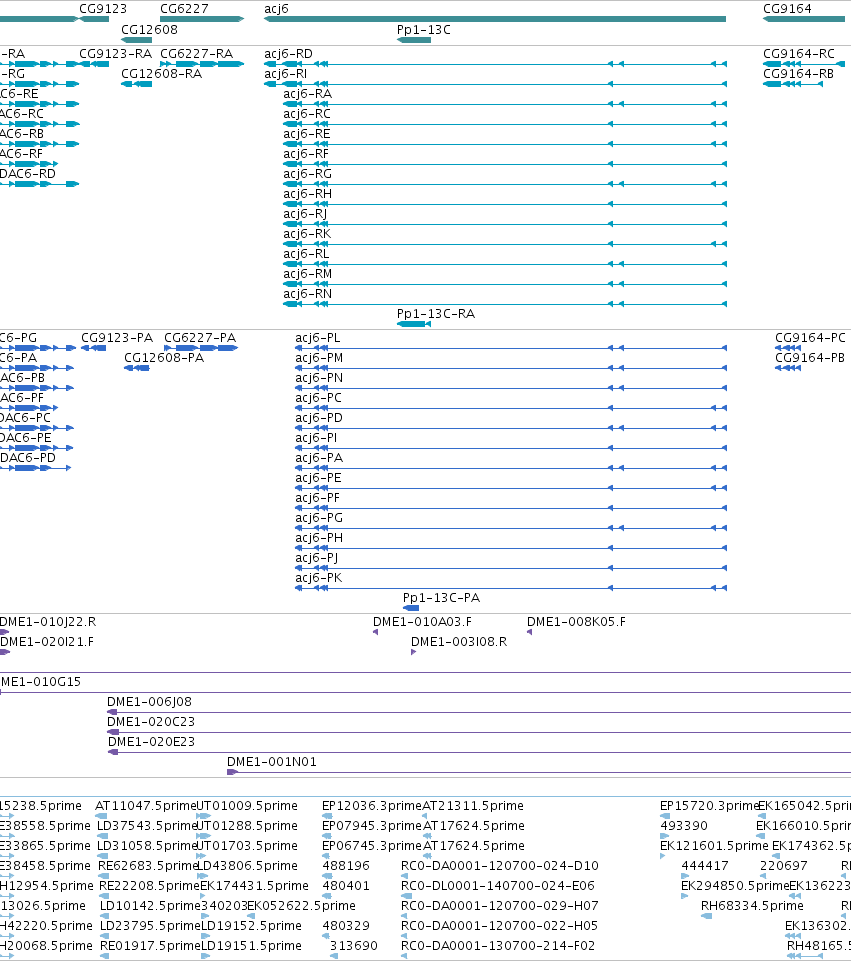Screen dimensions: 851x961
Task: Click protein label acj6-PJ
Action: click(x=317, y=558)
